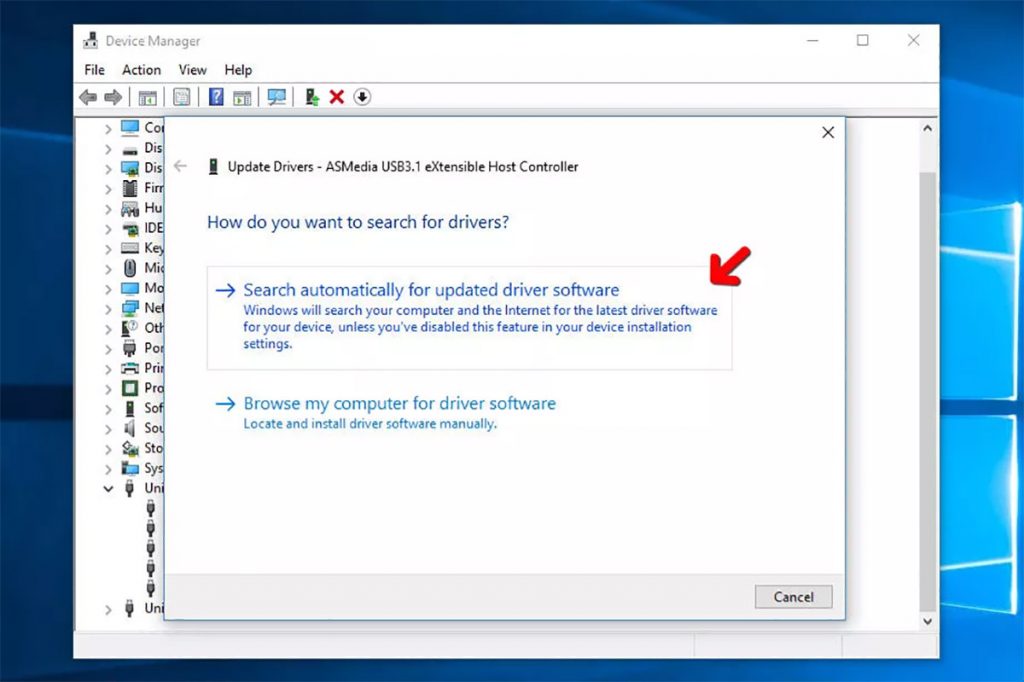This screenshot has height=682, width=1024.
Task: Click the Forward arrow in Device Manager toolbar
Action: pyautogui.click(x=113, y=97)
